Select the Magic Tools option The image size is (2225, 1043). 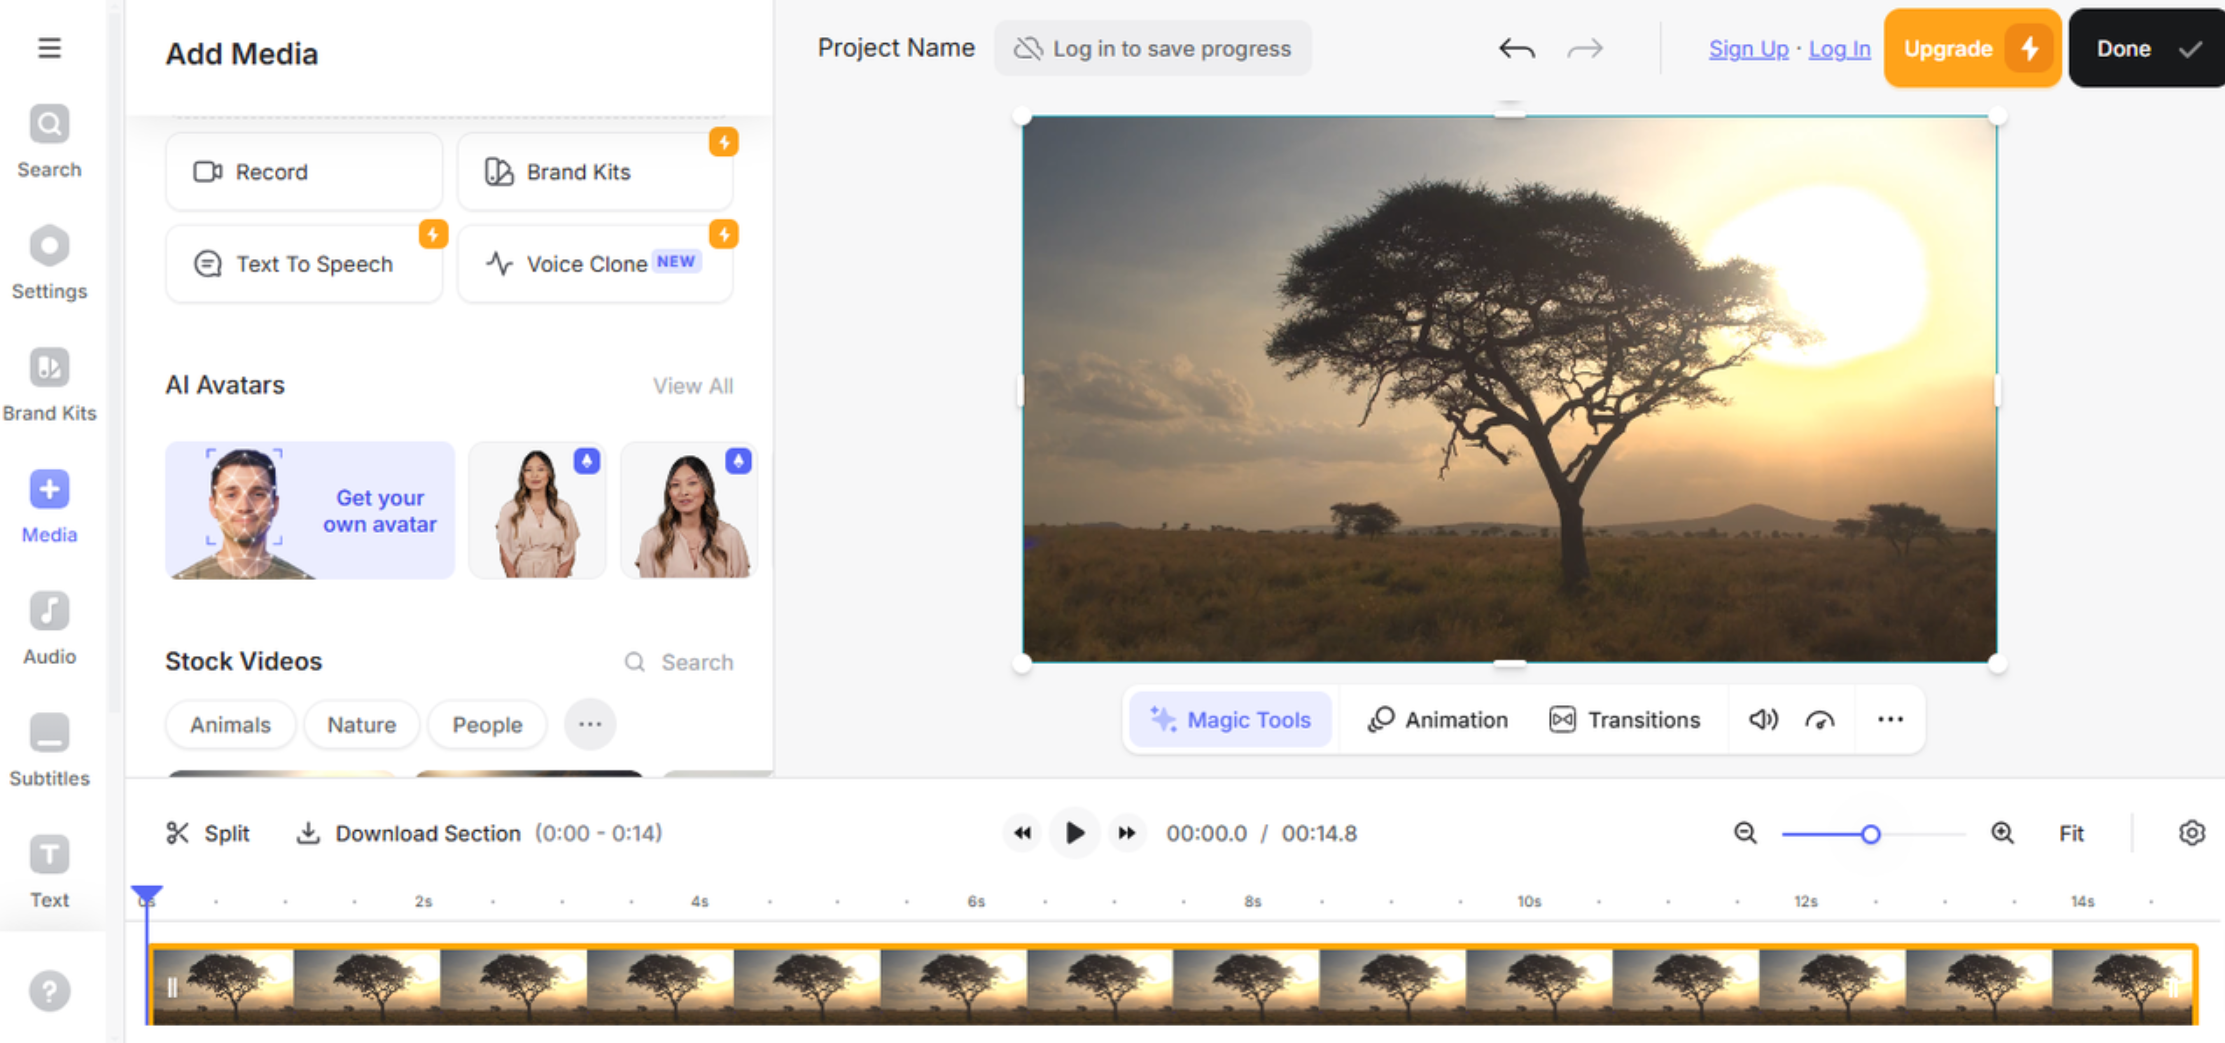(x=1230, y=719)
